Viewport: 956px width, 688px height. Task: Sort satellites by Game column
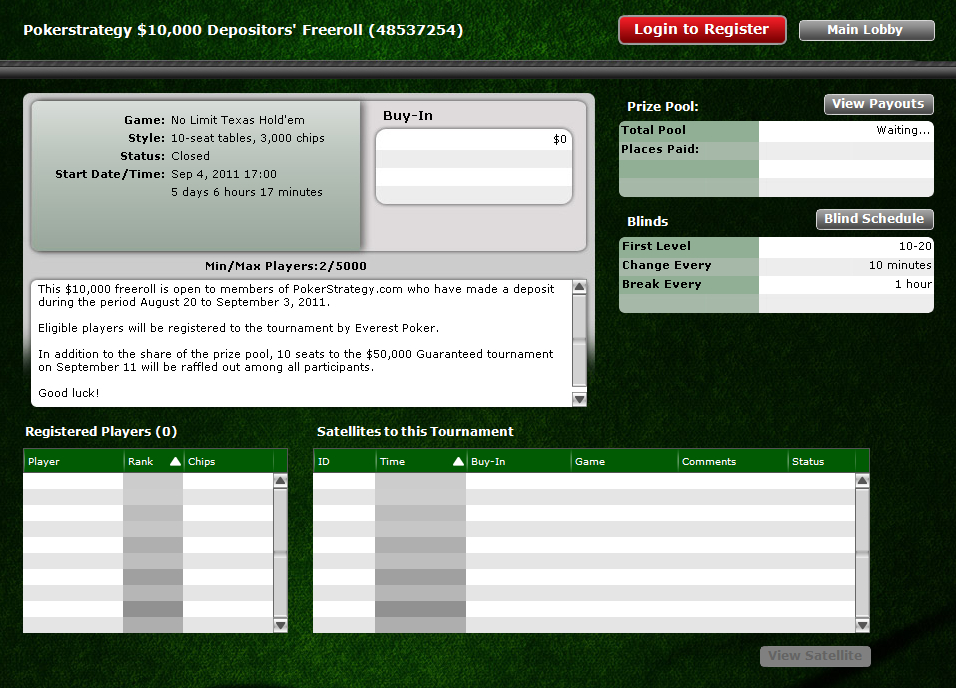[x=624, y=462]
